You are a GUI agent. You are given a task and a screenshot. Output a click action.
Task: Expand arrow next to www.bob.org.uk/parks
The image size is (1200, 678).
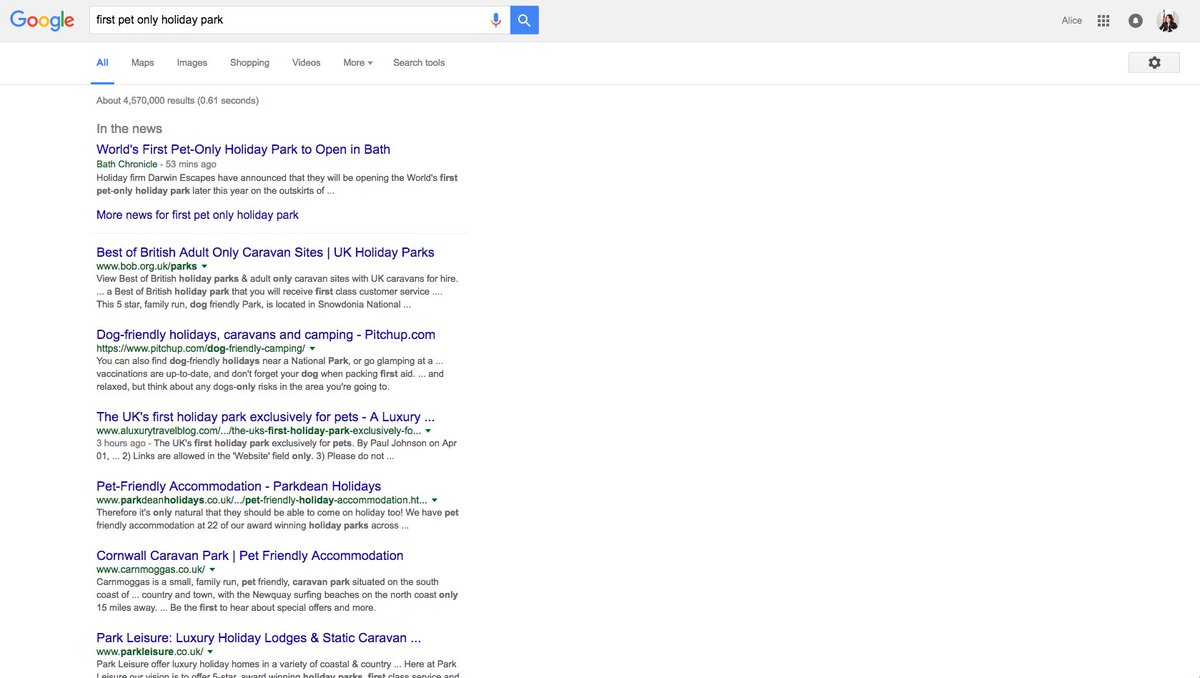click(205, 267)
